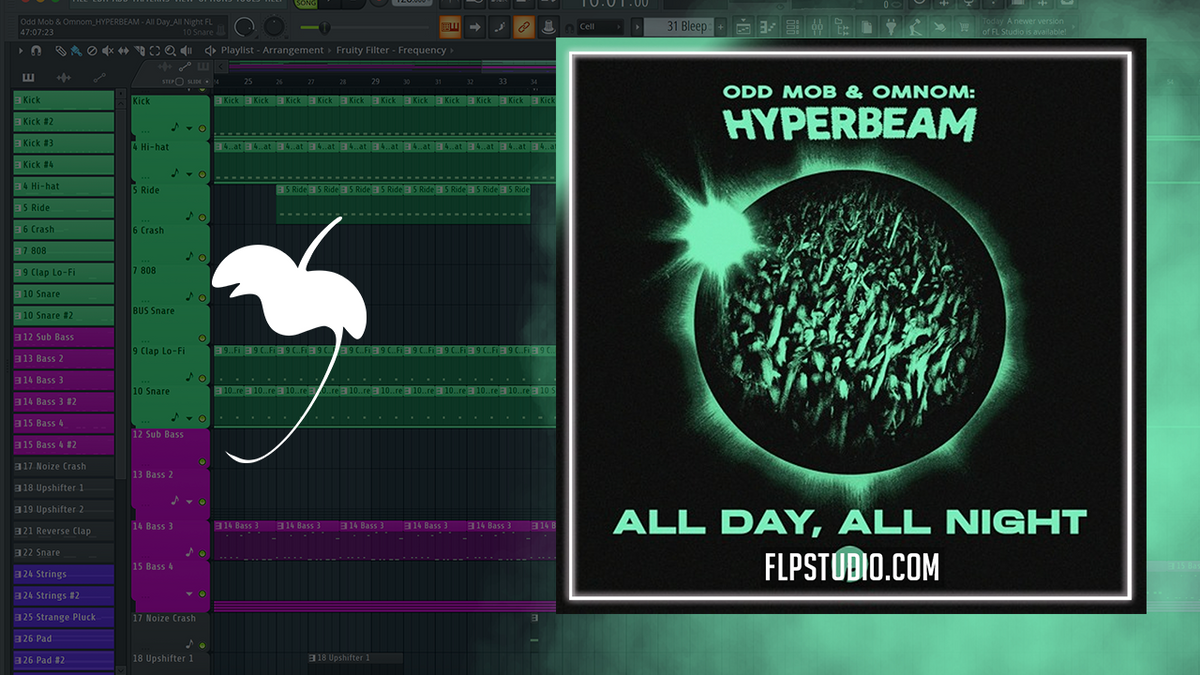Open the FL Studio shop cart icon
Image resolution: width=1200 pixels, height=675 pixels.
click(x=963, y=29)
